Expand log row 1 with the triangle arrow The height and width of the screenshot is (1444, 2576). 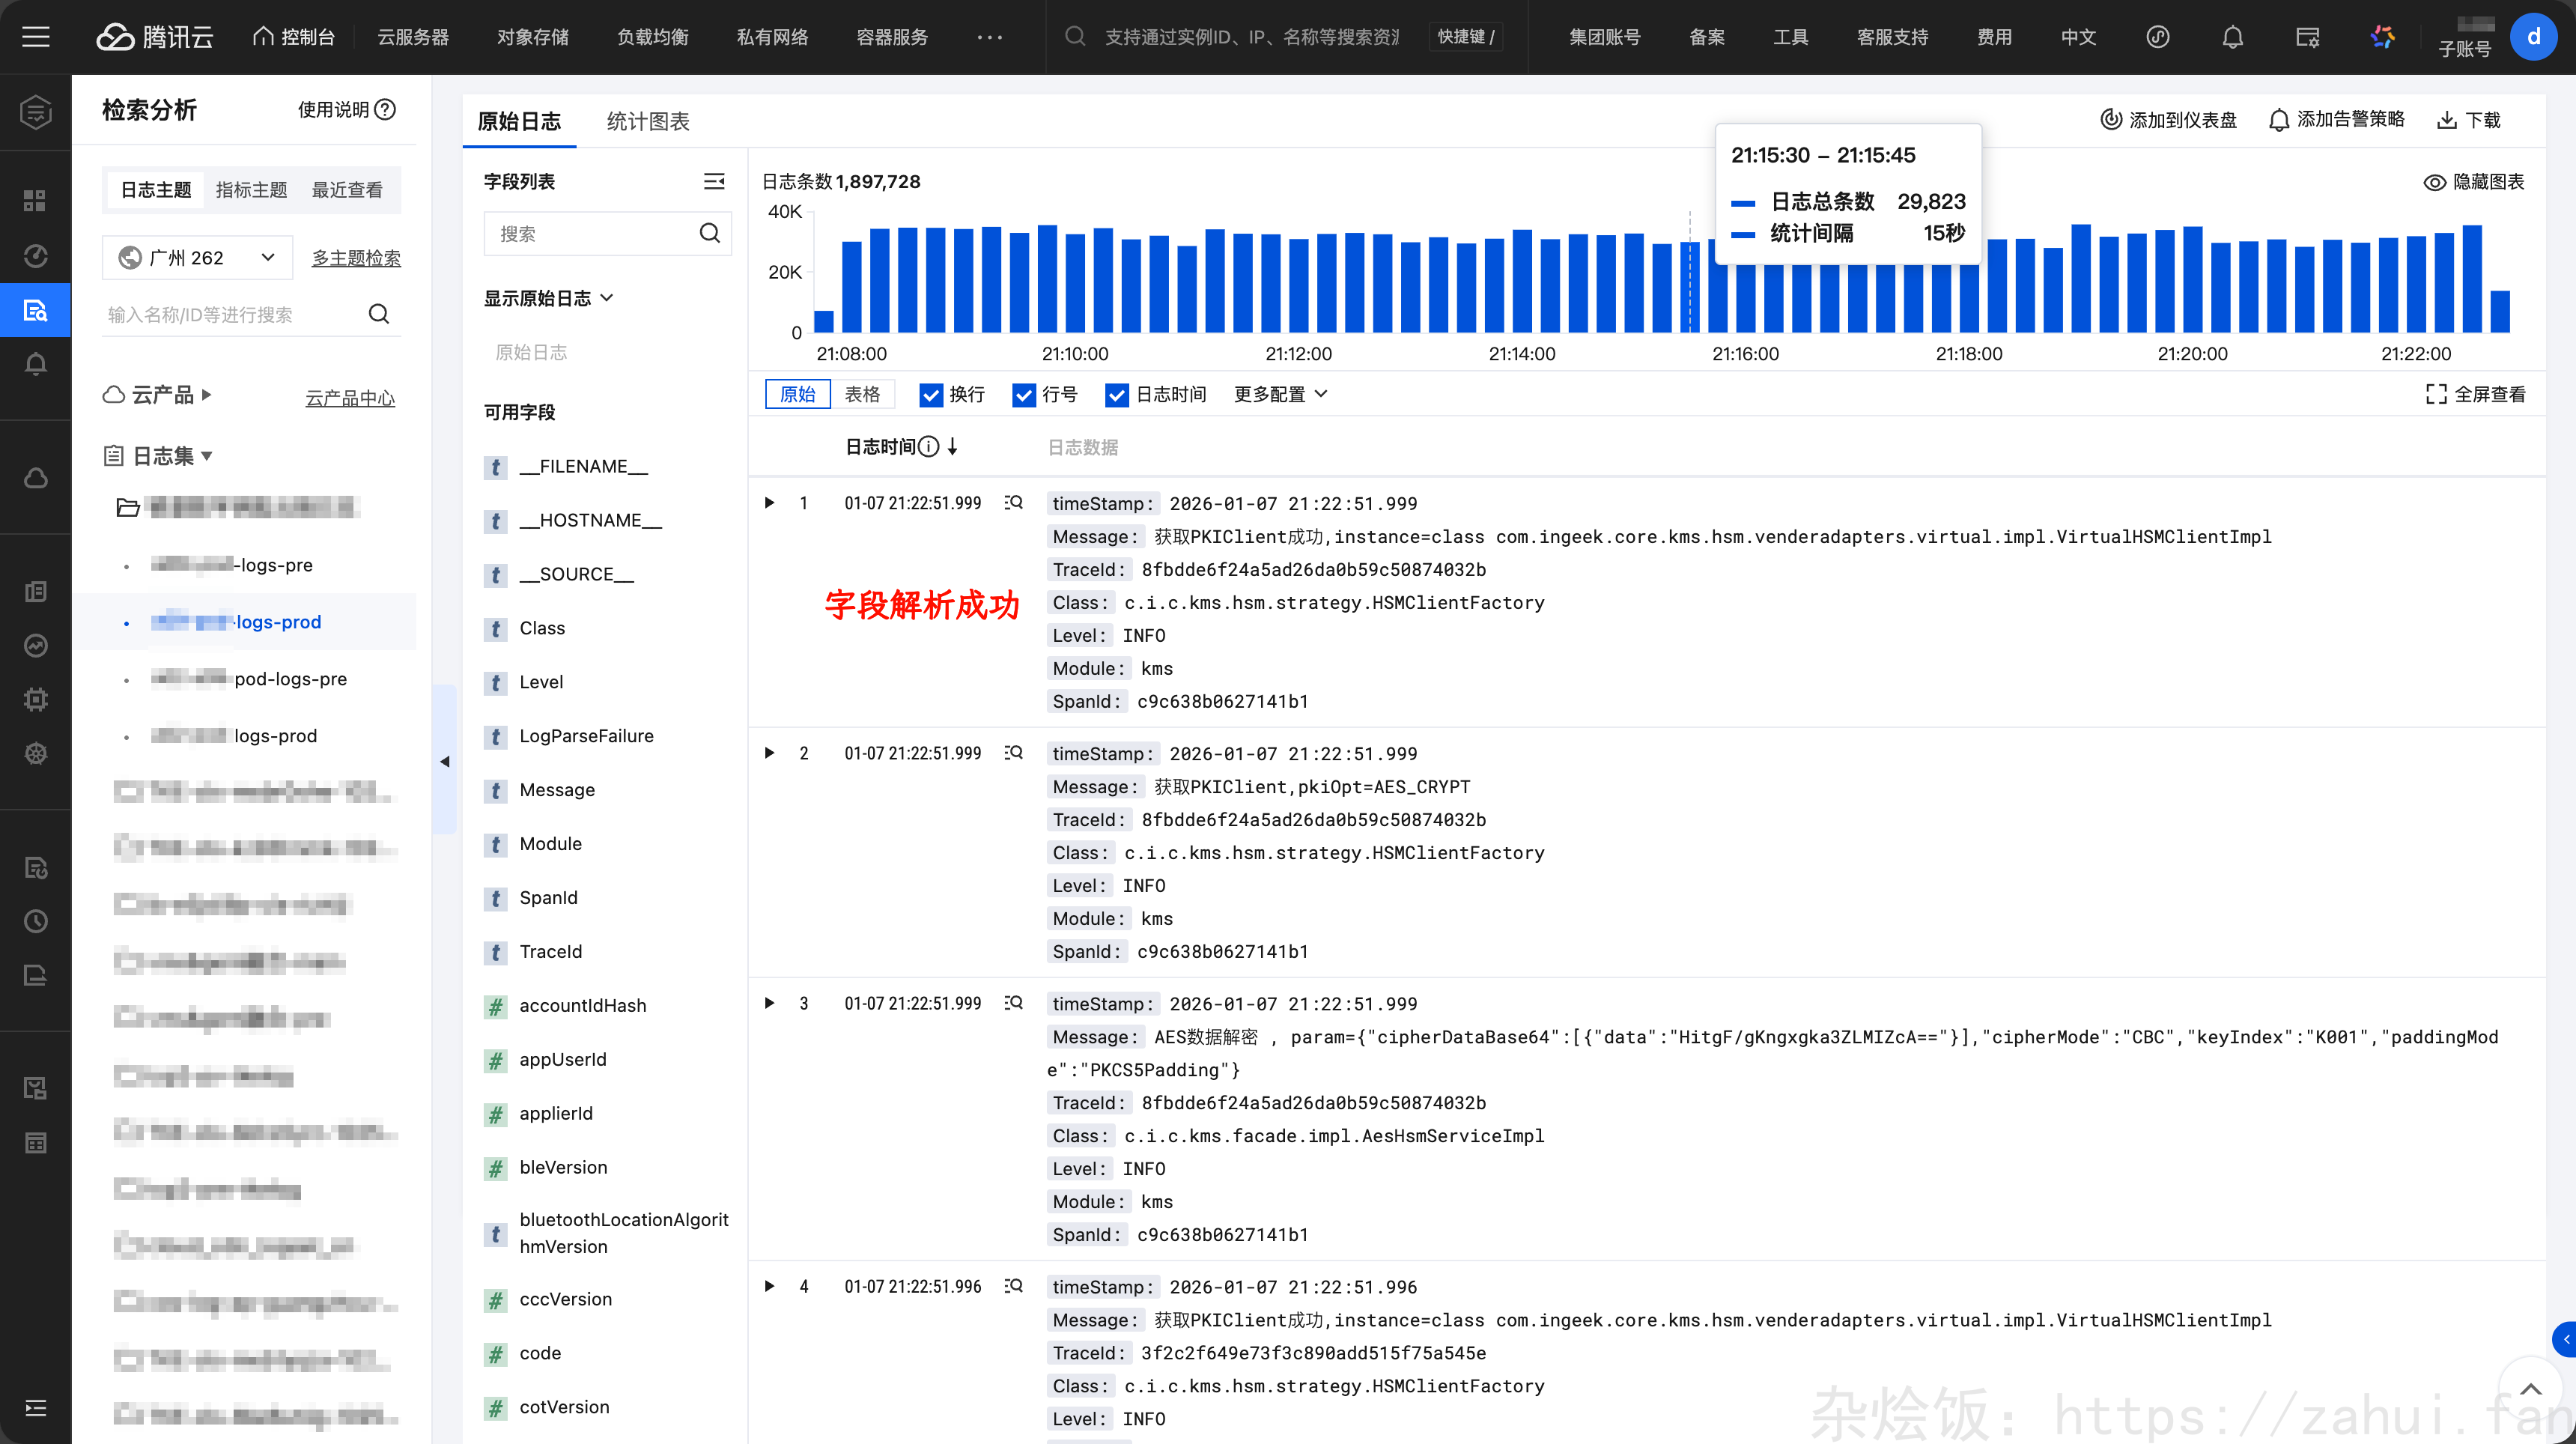(x=769, y=503)
